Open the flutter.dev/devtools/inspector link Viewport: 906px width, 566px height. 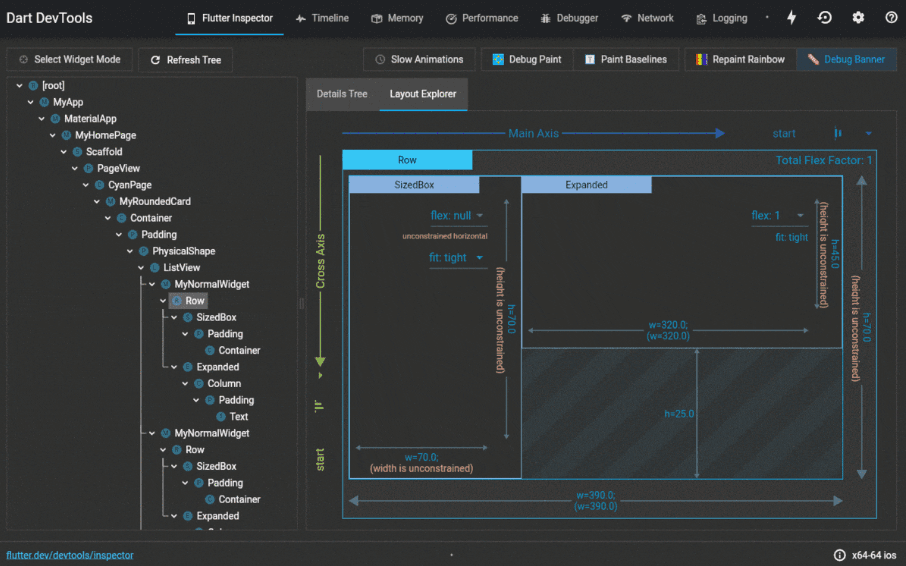[70, 555]
